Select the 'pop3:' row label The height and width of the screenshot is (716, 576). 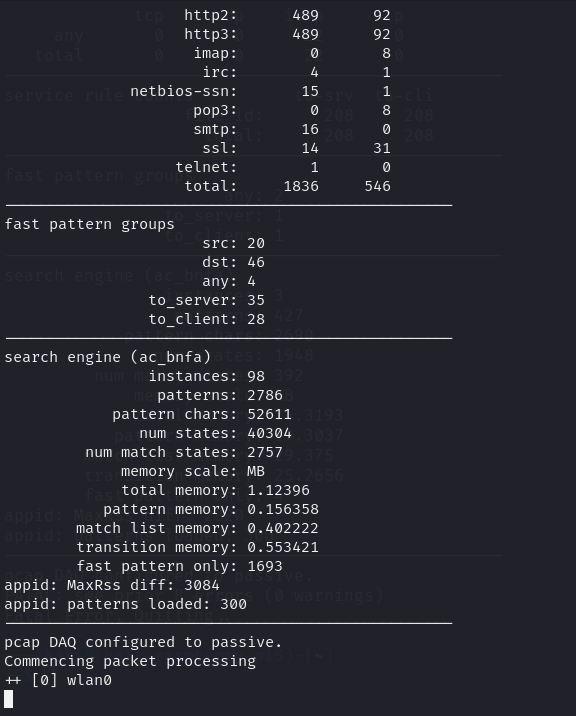click(x=215, y=111)
